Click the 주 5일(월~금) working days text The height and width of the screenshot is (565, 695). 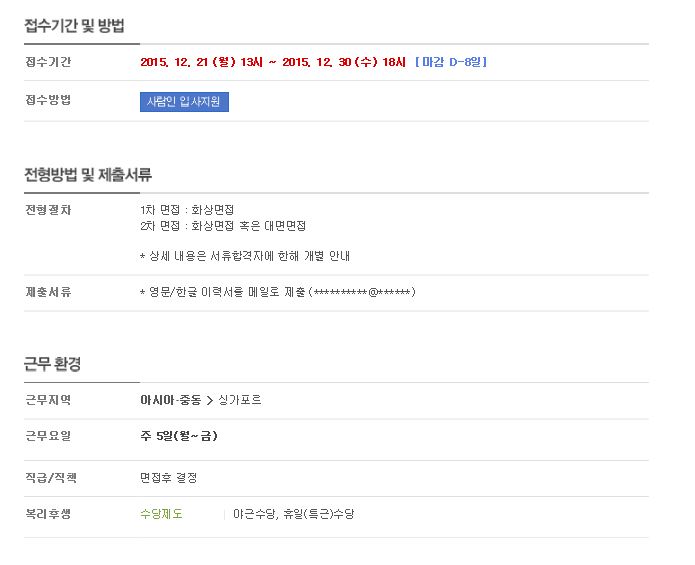coord(179,436)
